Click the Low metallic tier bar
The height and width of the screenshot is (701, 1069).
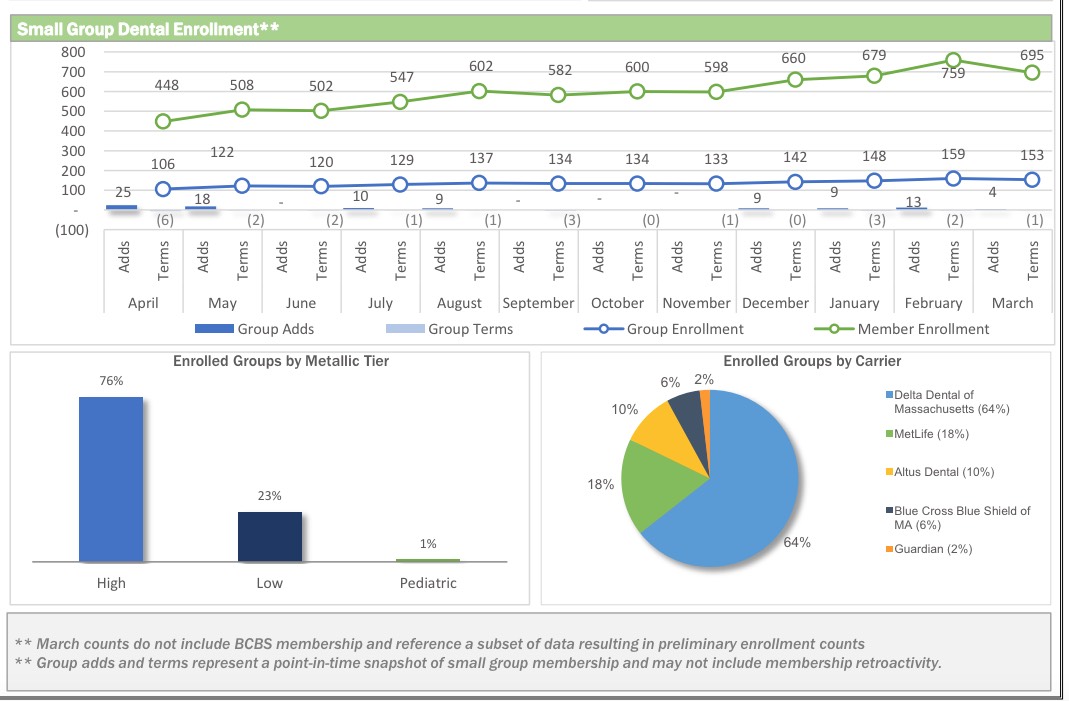(x=269, y=536)
